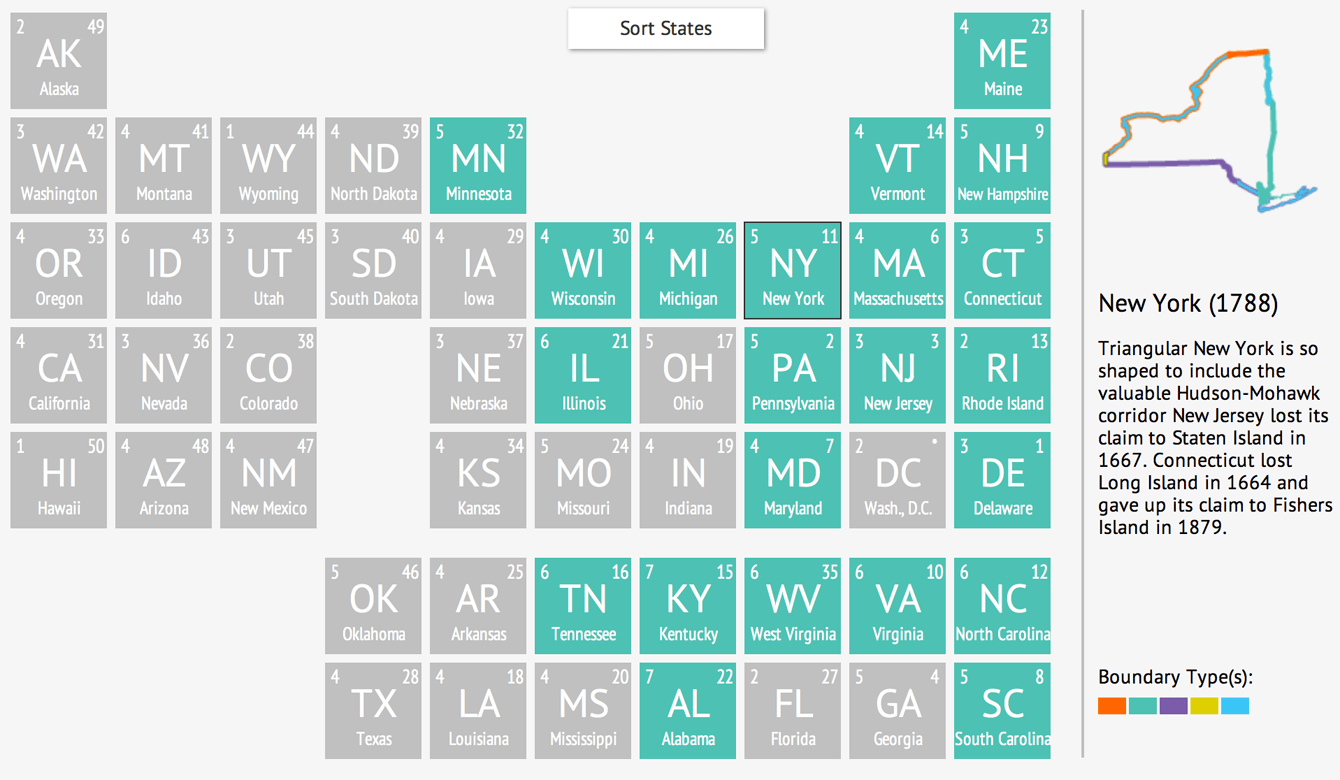Click the orange boundary type swatch
The width and height of the screenshot is (1340, 780).
1112,706
